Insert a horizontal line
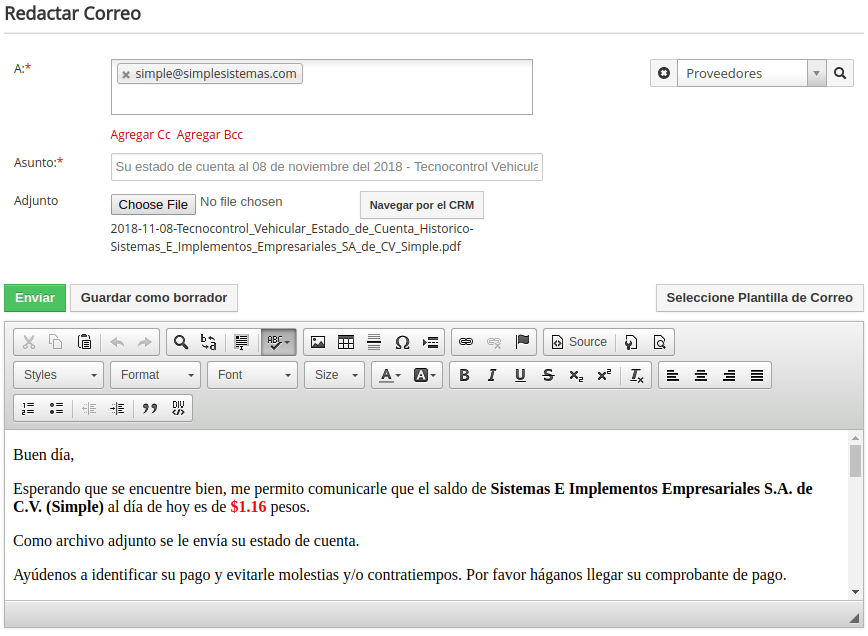The image size is (868, 636). tap(374, 342)
